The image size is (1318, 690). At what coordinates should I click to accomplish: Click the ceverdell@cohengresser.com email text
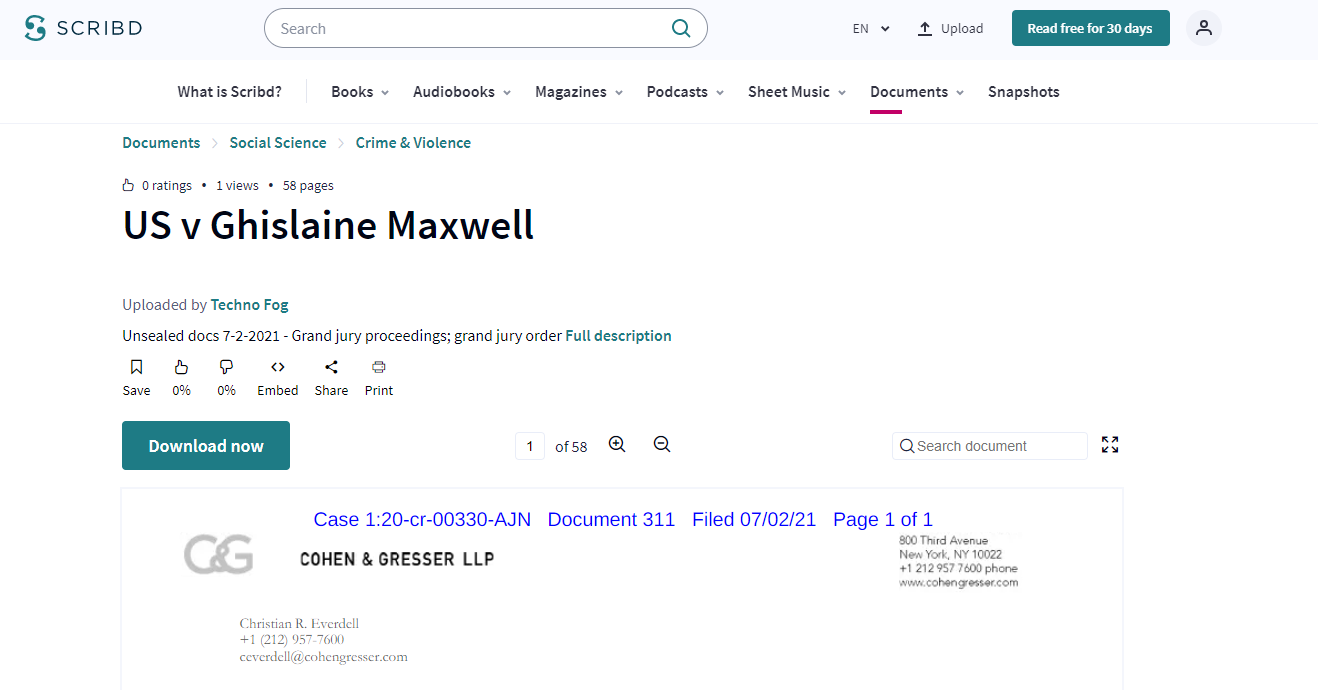324,657
